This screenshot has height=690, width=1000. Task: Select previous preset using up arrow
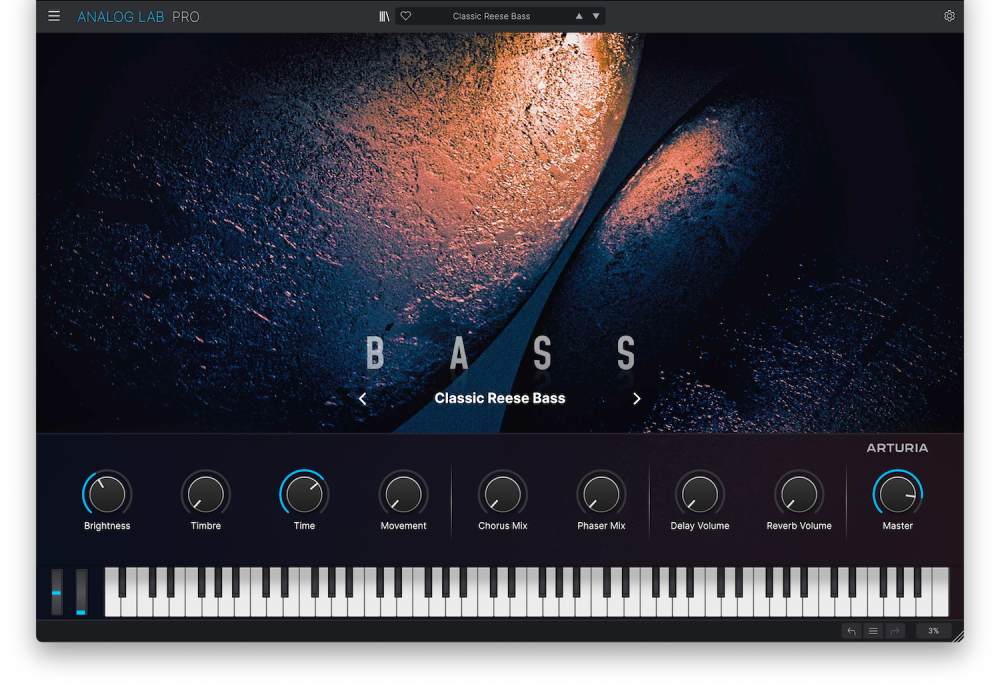click(x=579, y=16)
